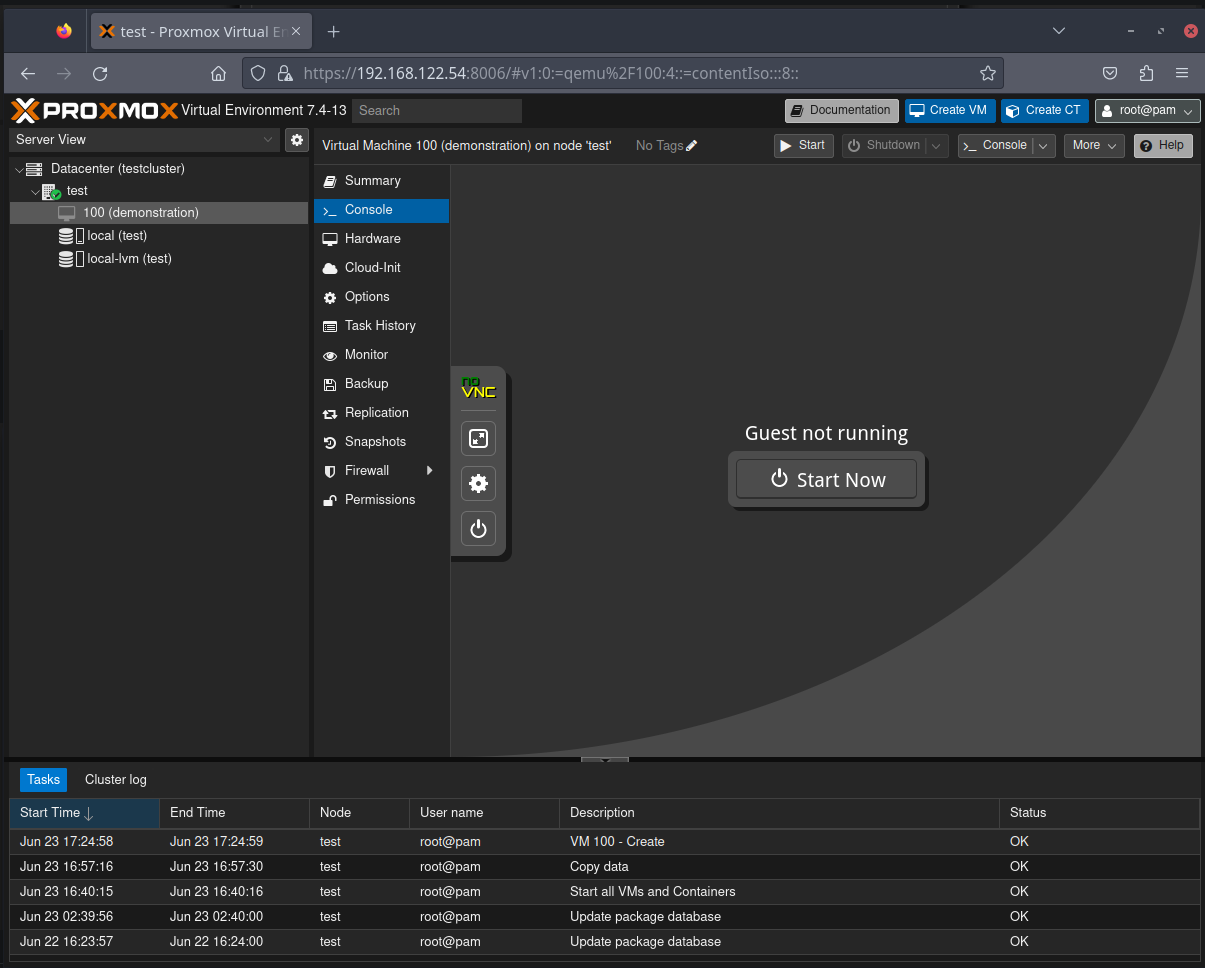The height and width of the screenshot is (968, 1205).
Task: Open Backup section
Action: pyautogui.click(x=381, y=384)
